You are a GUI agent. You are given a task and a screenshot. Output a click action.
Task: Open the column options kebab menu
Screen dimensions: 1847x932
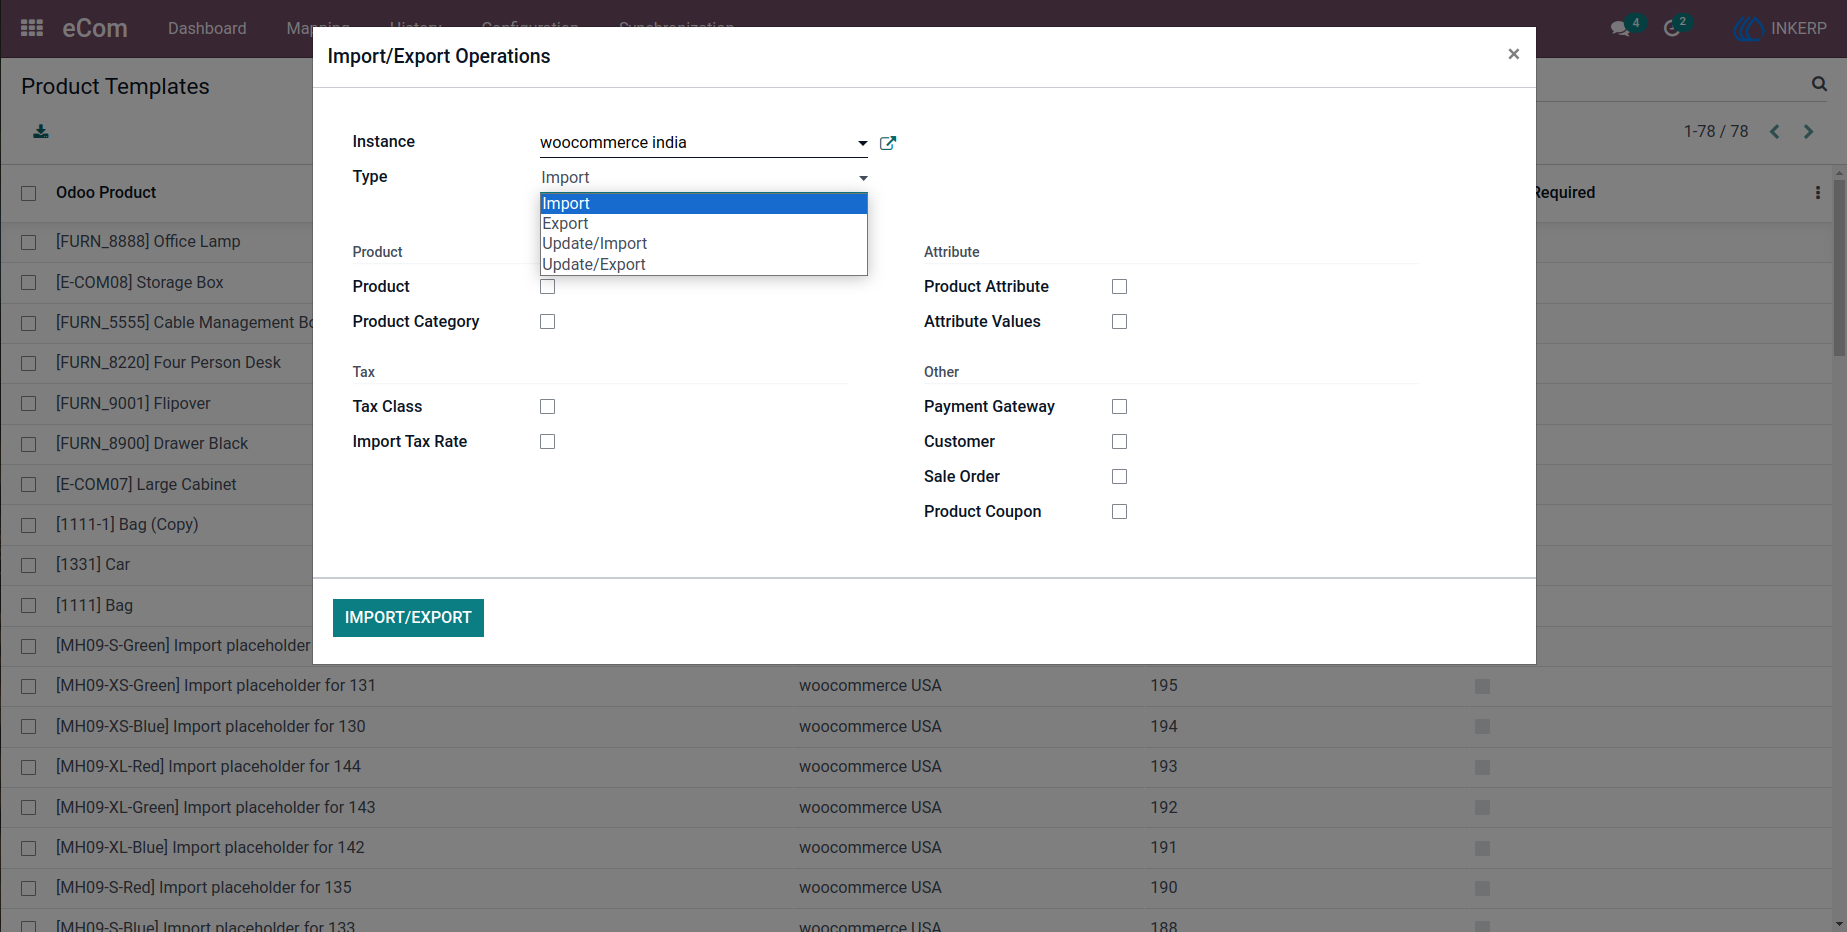(x=1818, y=193)
